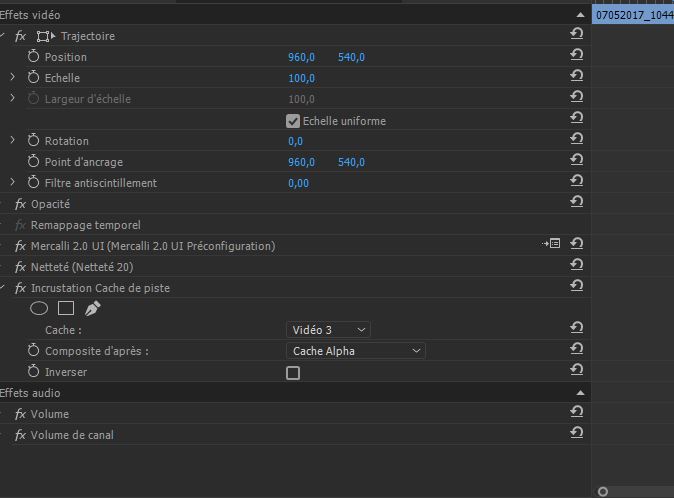Reset the Incrustation Cache de piste effect
This screenshot has width=674, height=498.
coord(576,286)
